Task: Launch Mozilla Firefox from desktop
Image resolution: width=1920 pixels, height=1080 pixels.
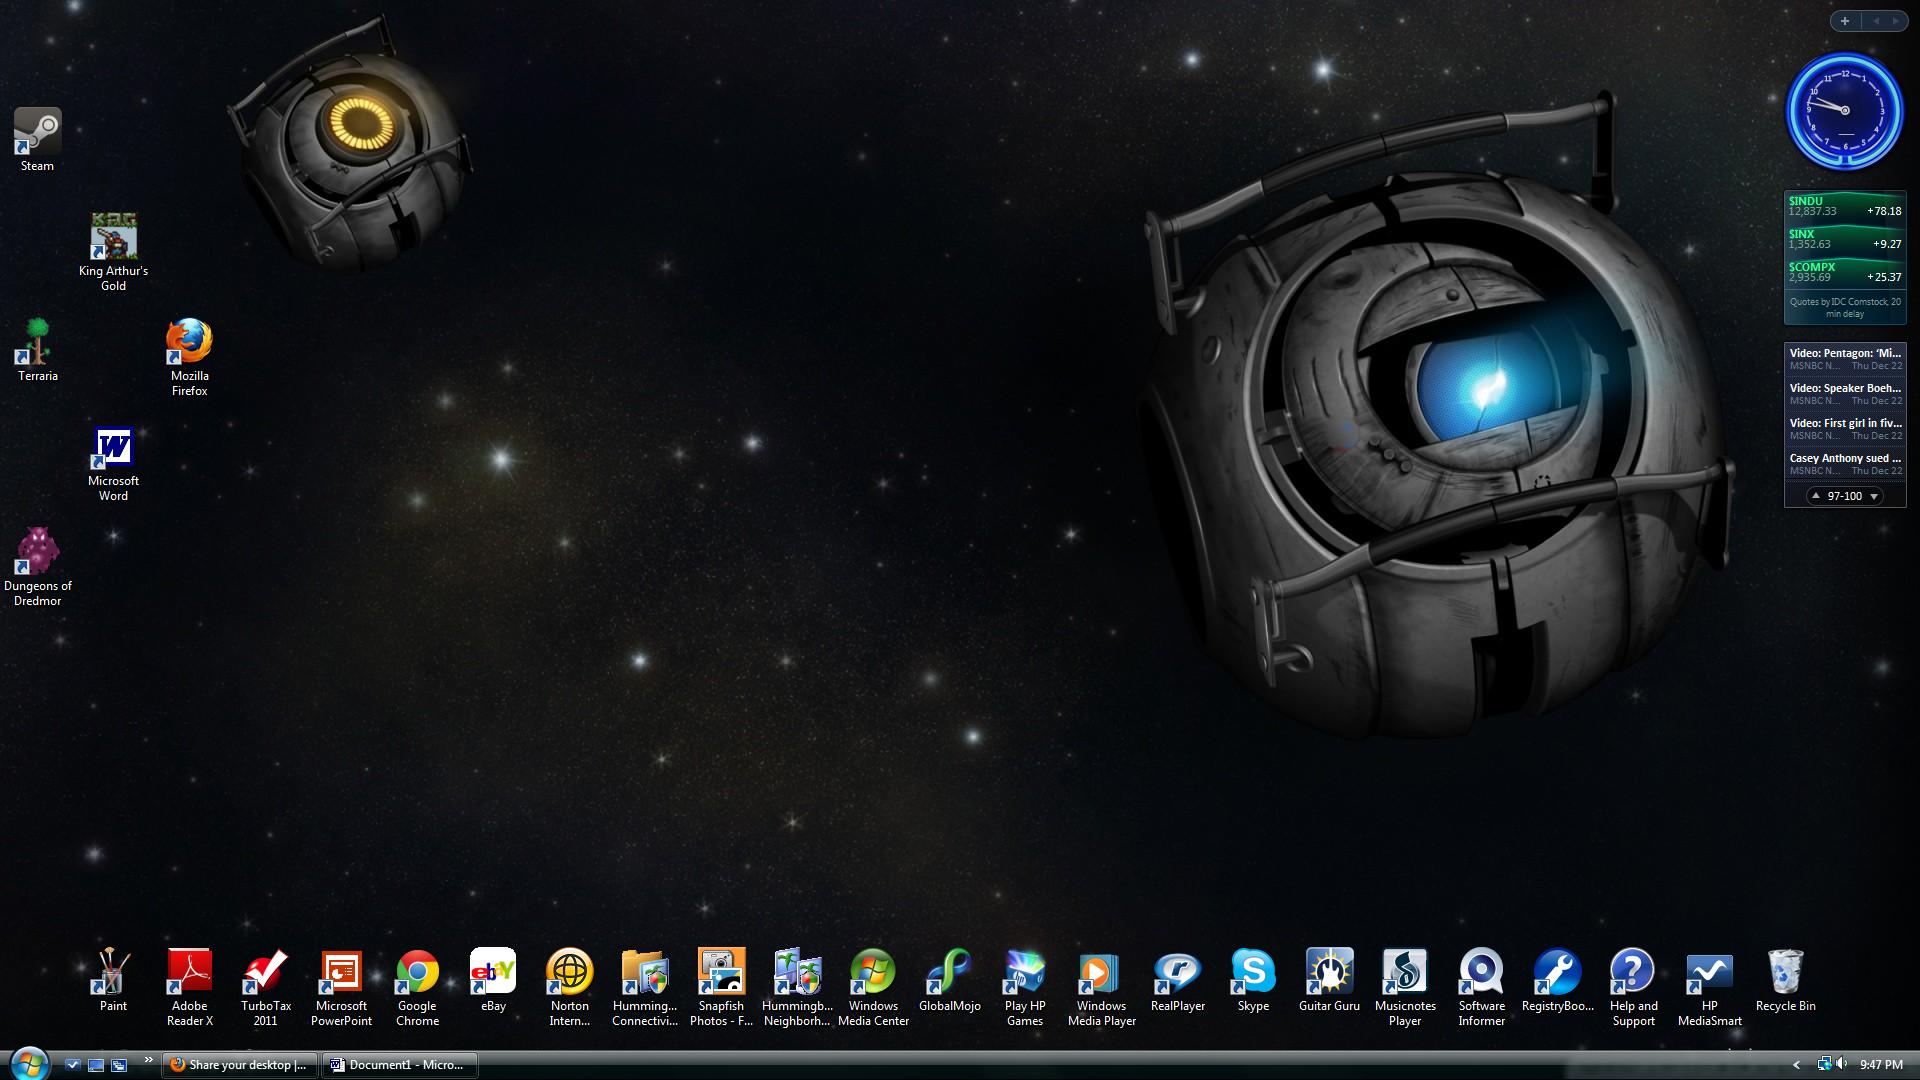Action: click(x=189, y=342)
